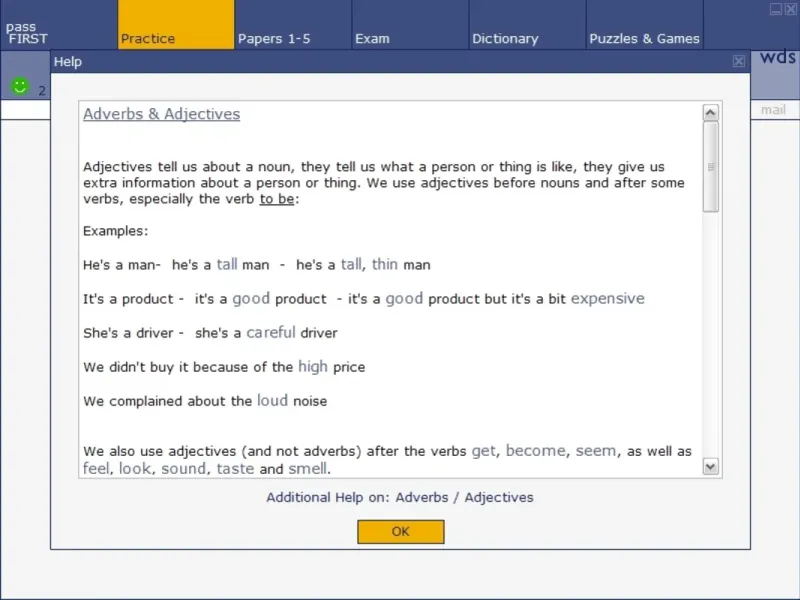Screen dimensions: 800x600
Task: Switch to the Papers 1-5 tab
Action: point(293,25)
